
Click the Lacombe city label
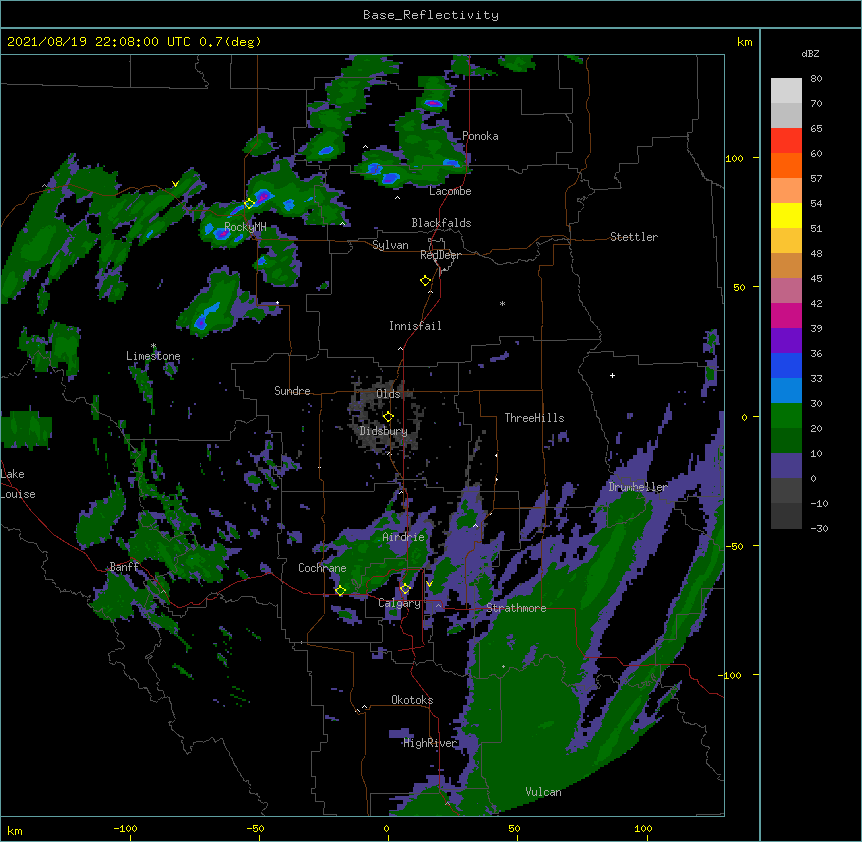click(x=450, y=191)
